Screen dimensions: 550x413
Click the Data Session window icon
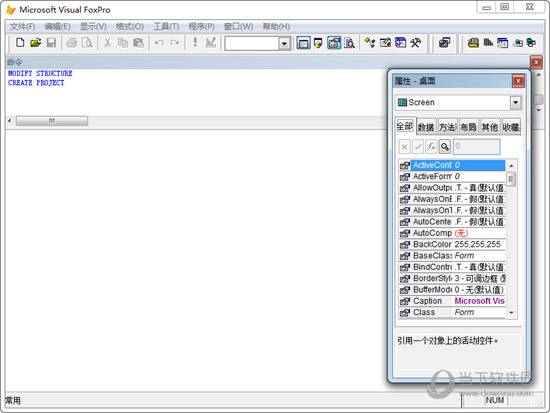[x=318, y=43]
